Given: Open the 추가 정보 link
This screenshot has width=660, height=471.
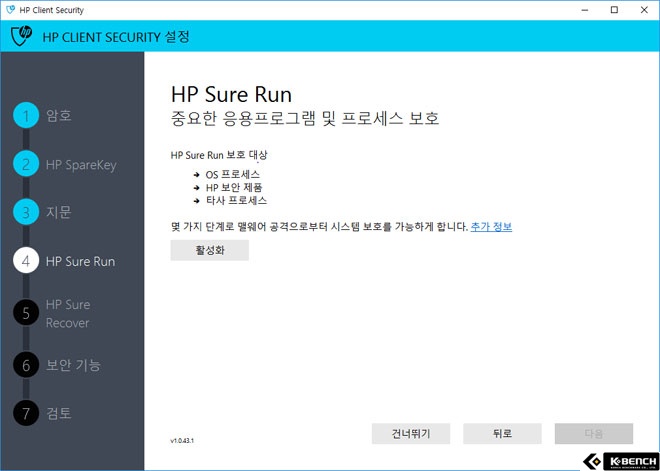Looking at the screenshot, I should click(x=491, y=227).
